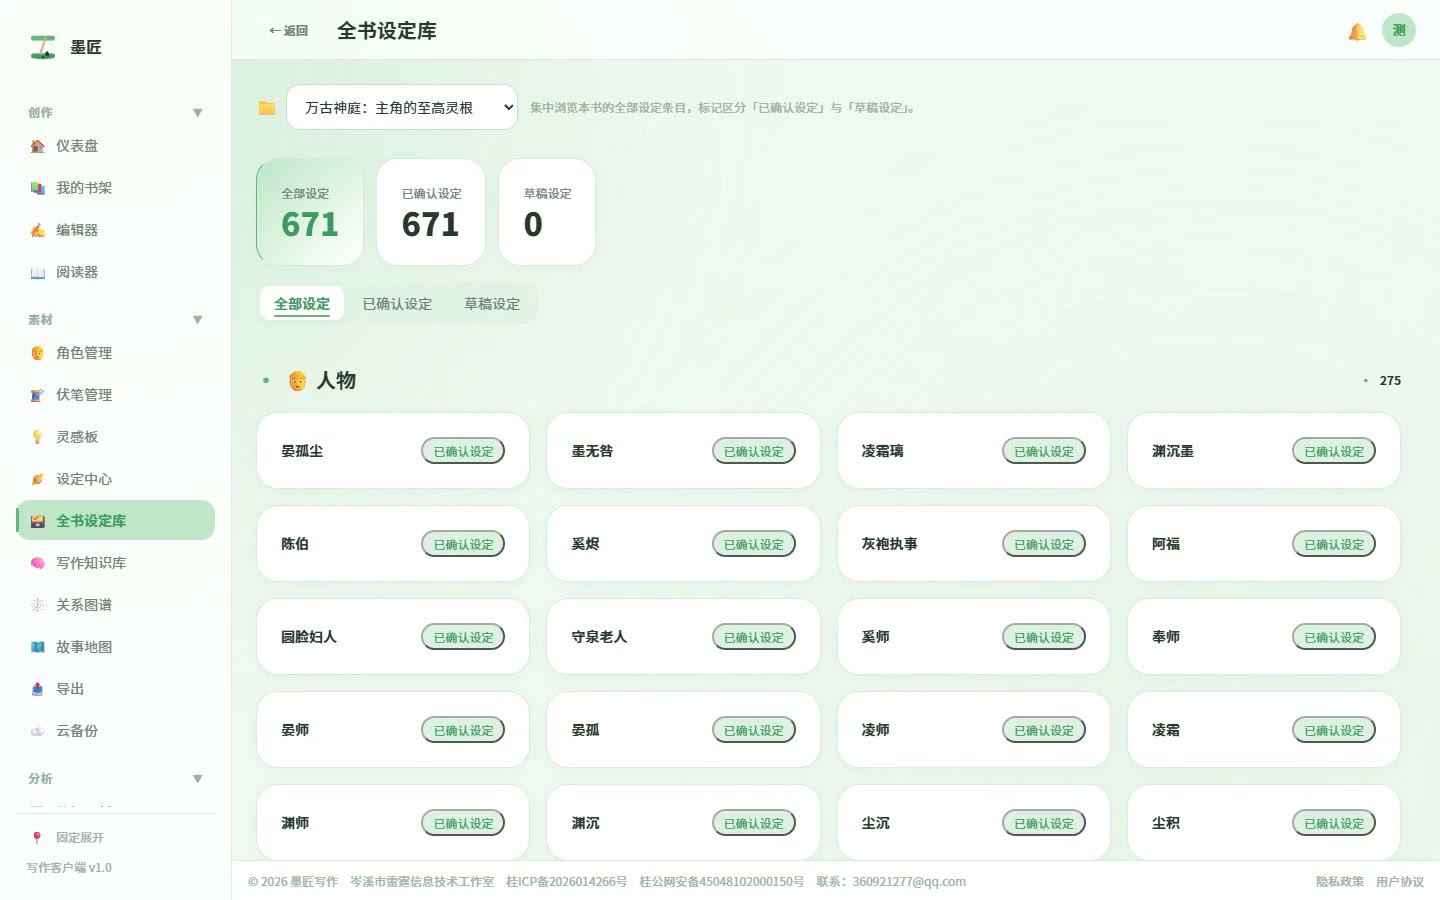Viewport: 1440px width, 900px height.
Task: Switch to the 全部设定 tab
Action: [x=302, y=304]
